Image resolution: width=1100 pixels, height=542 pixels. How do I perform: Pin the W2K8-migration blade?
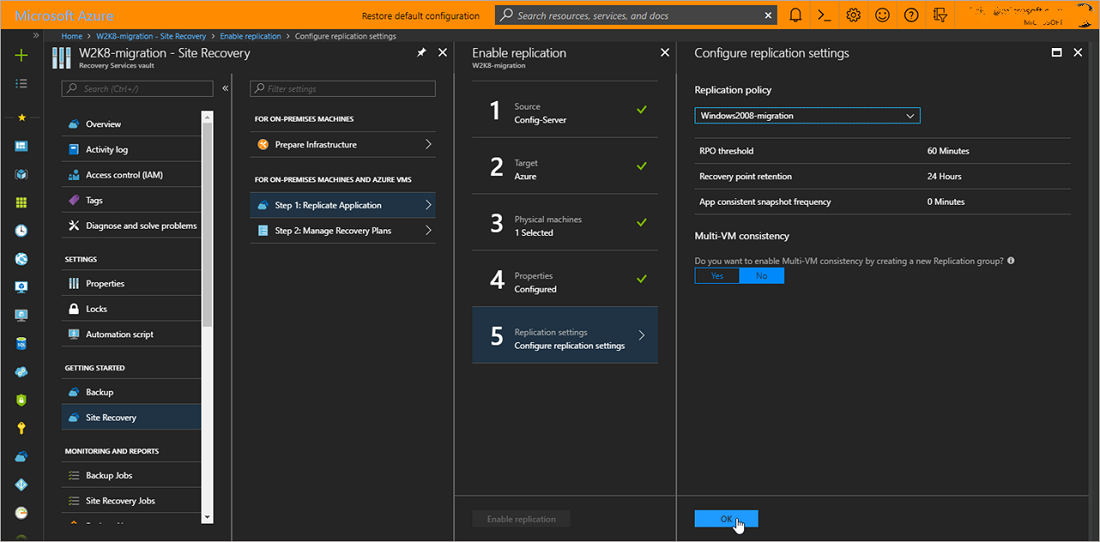coord(421,53)
